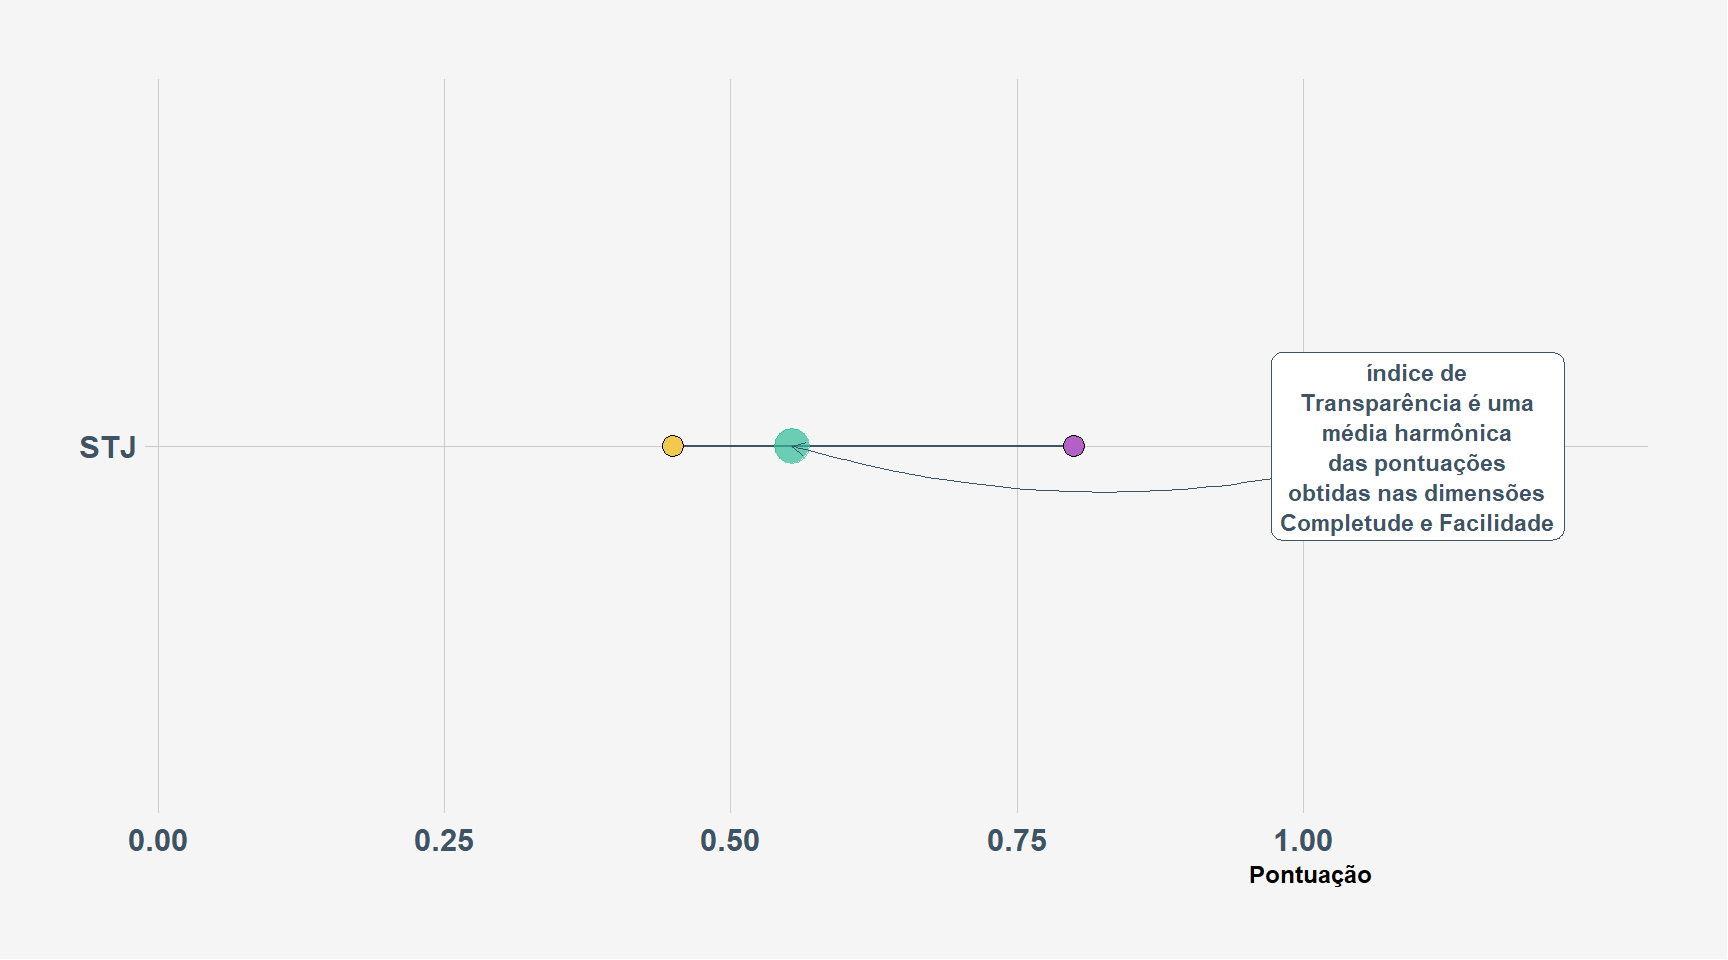Click the annotation box about Índice de Transparência
This screenshot has width=1728, height=960.
click(x=1418, y=447)
